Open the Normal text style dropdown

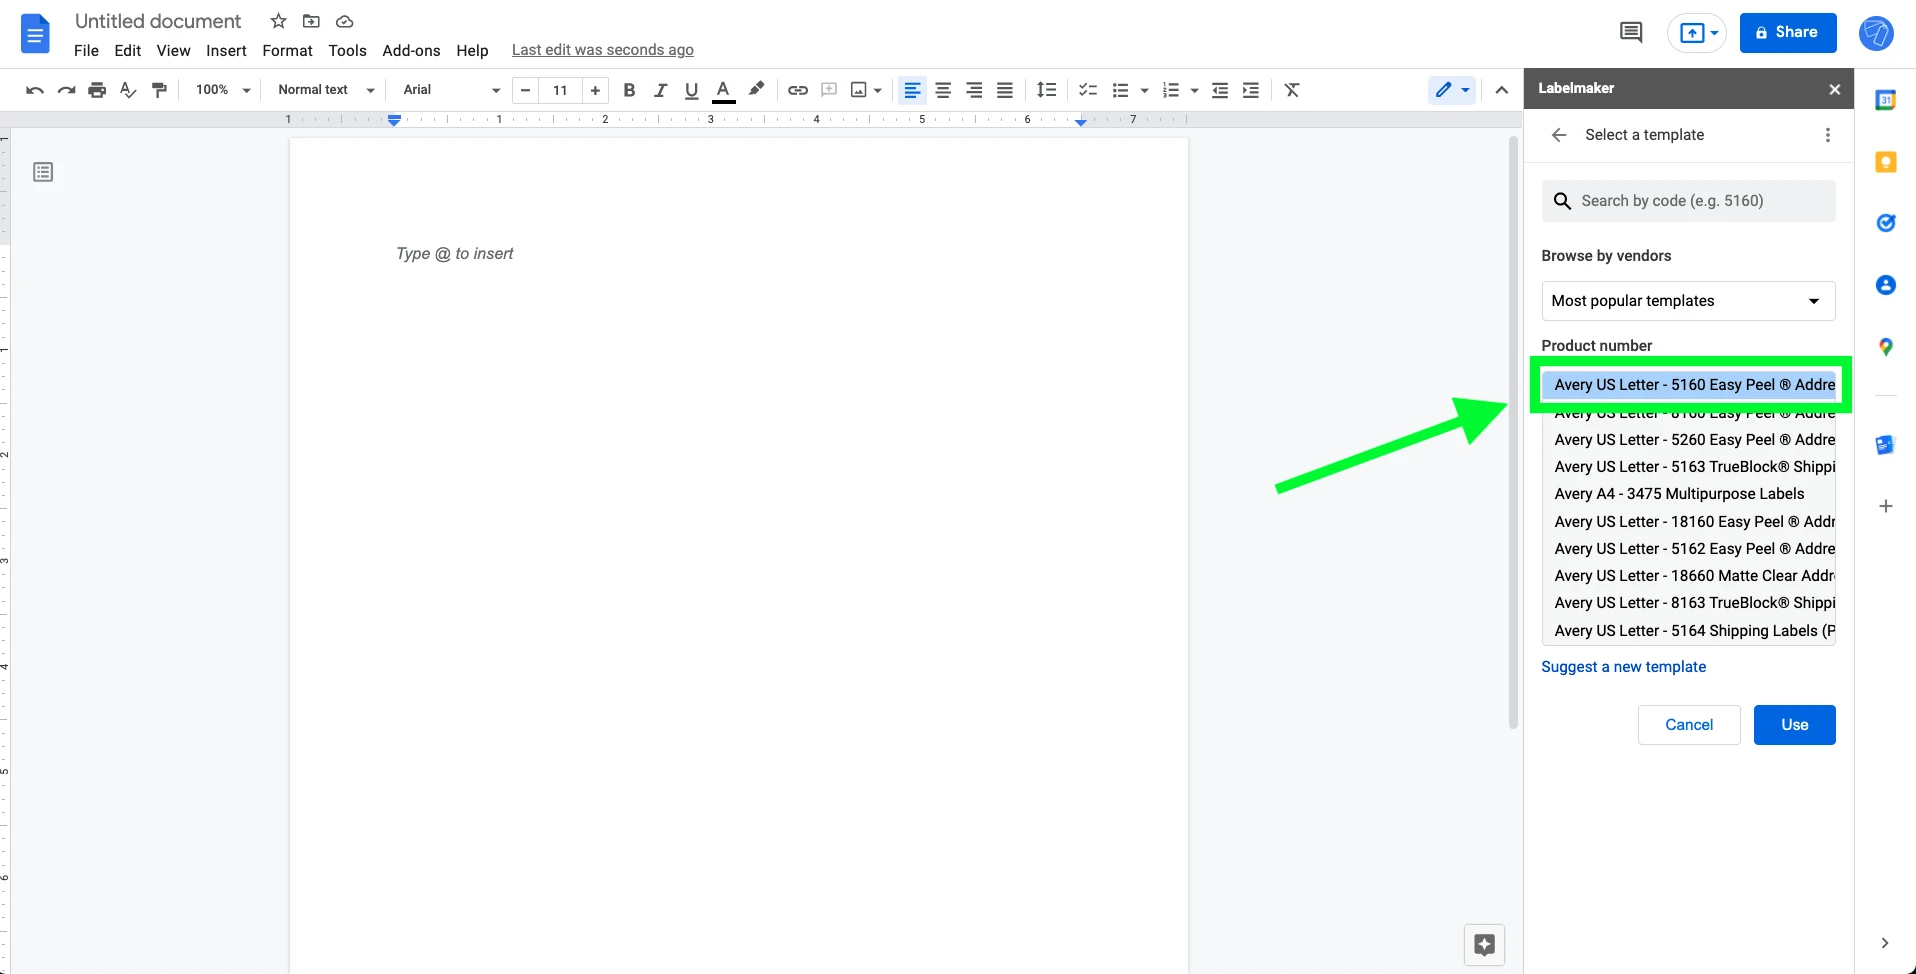pos(326,90)
